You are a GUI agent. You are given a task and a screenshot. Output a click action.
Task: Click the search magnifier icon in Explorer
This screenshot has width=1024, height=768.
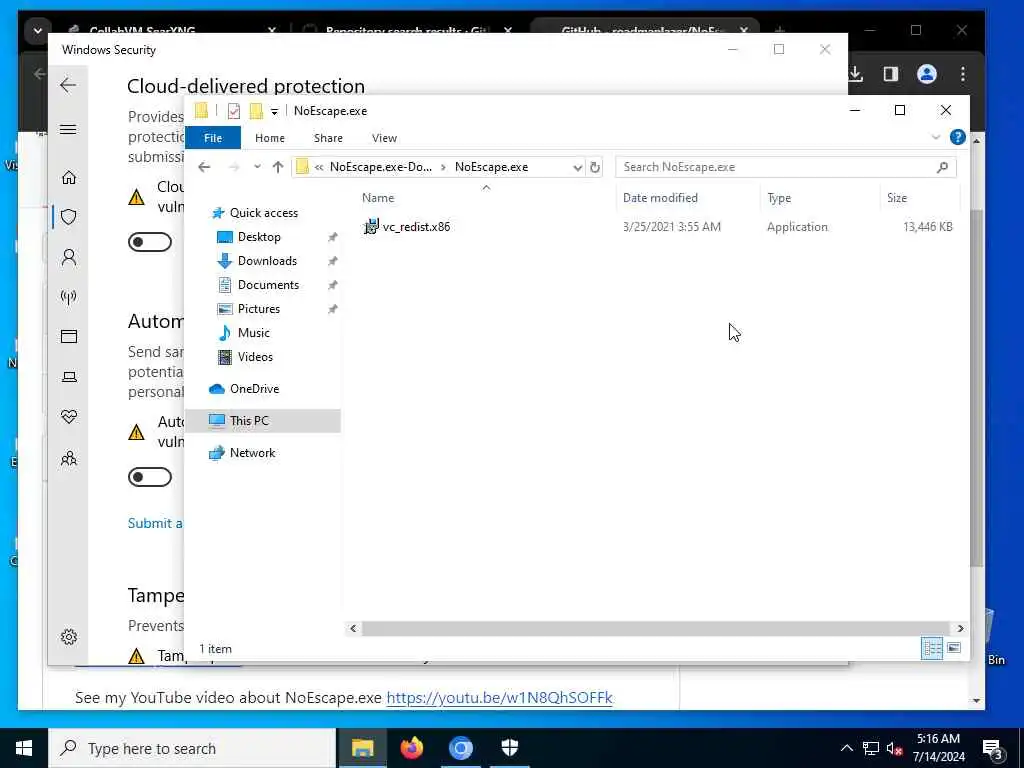942,167
